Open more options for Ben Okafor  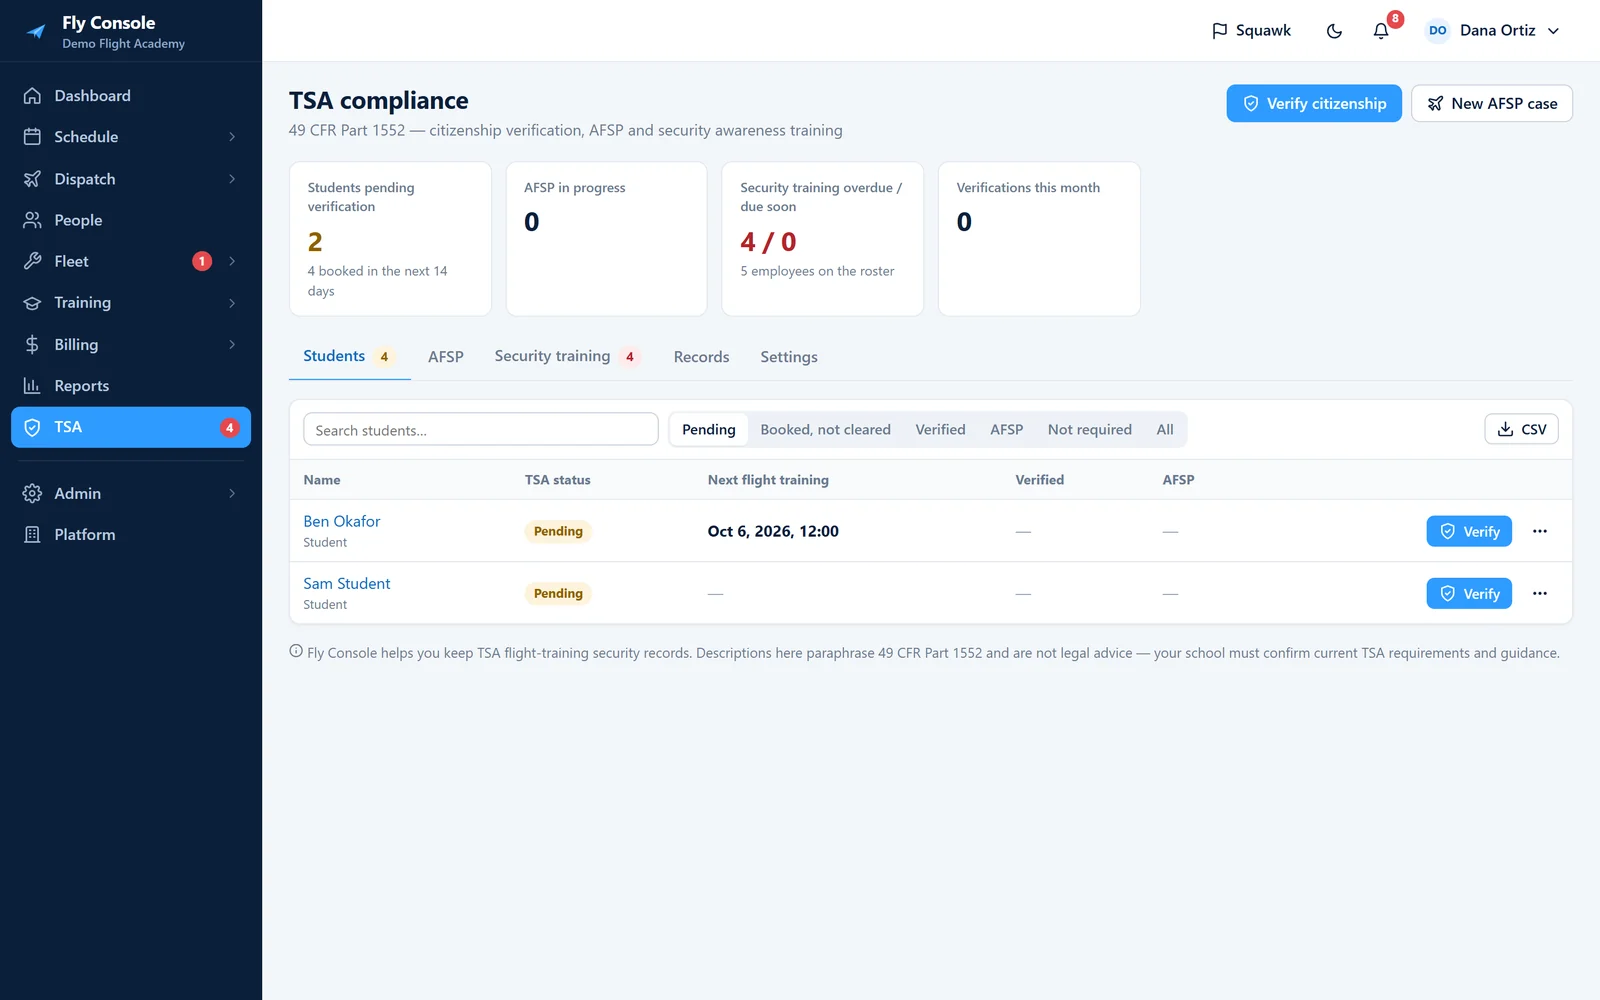(1540, 531)
